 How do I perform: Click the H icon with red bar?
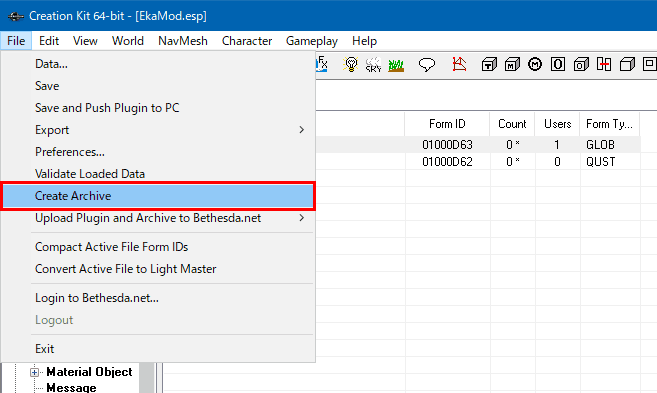tap(604, 65)
